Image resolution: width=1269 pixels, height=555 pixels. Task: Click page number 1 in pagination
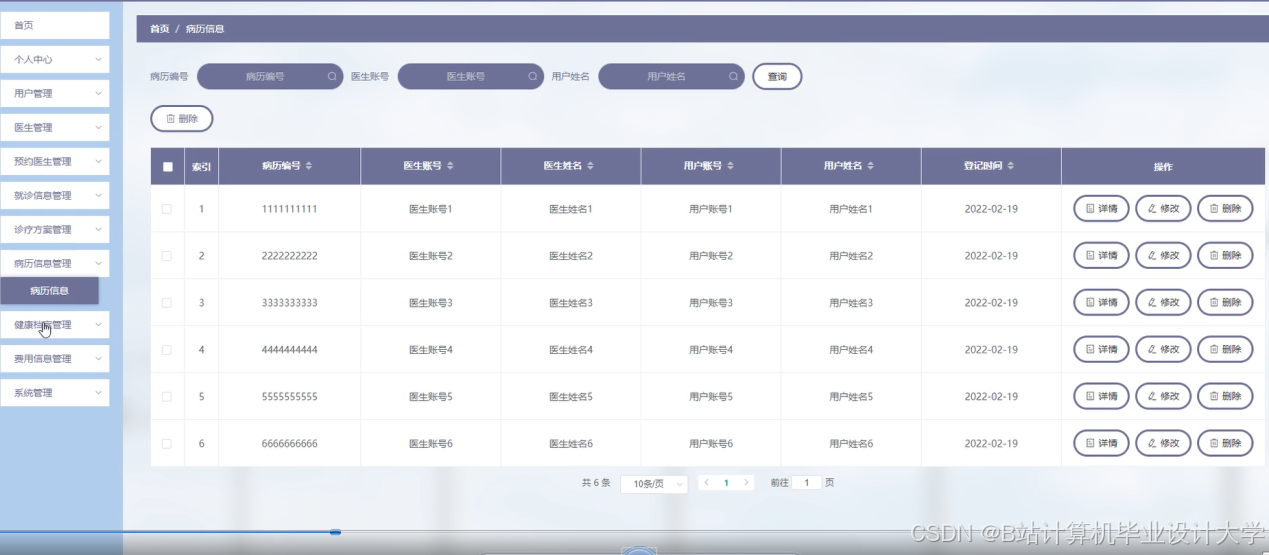point(726,483)
